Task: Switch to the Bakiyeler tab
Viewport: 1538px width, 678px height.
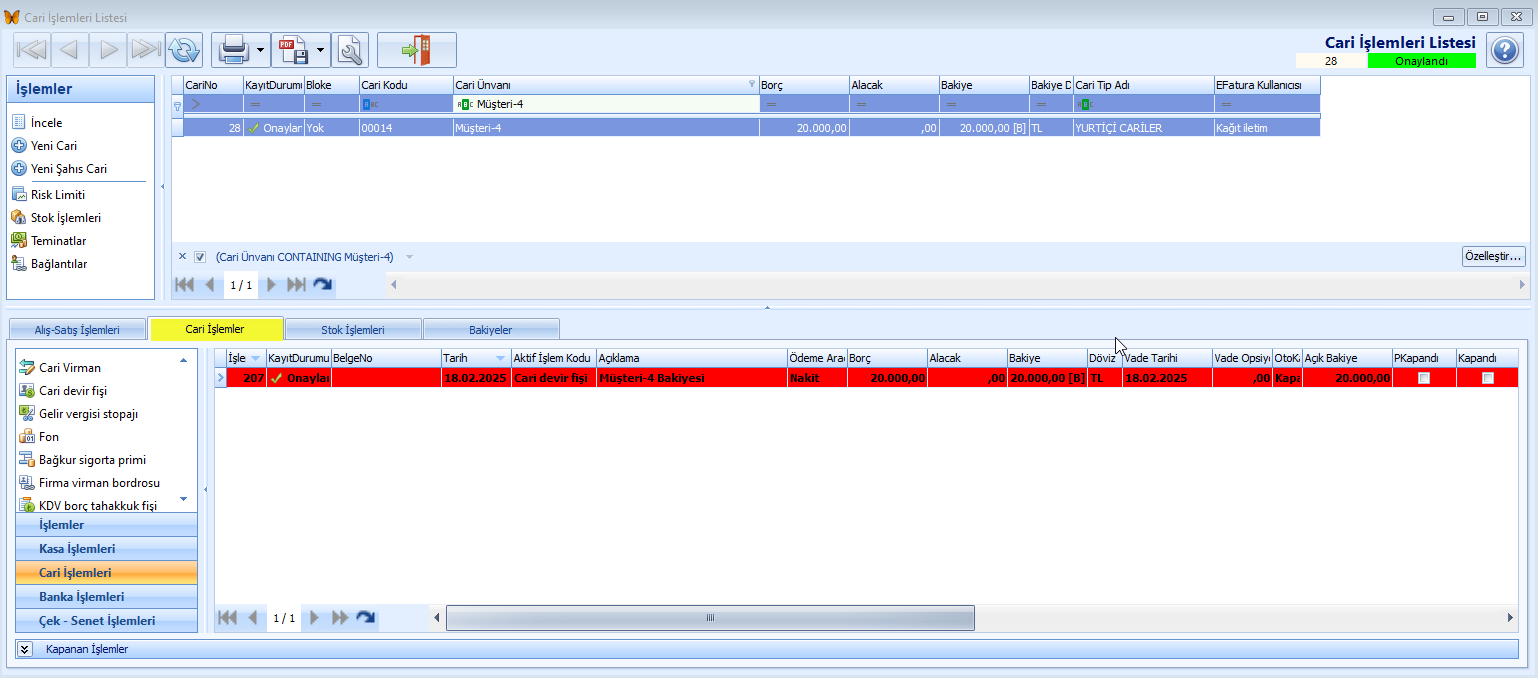Action: [x=490, y=329]
